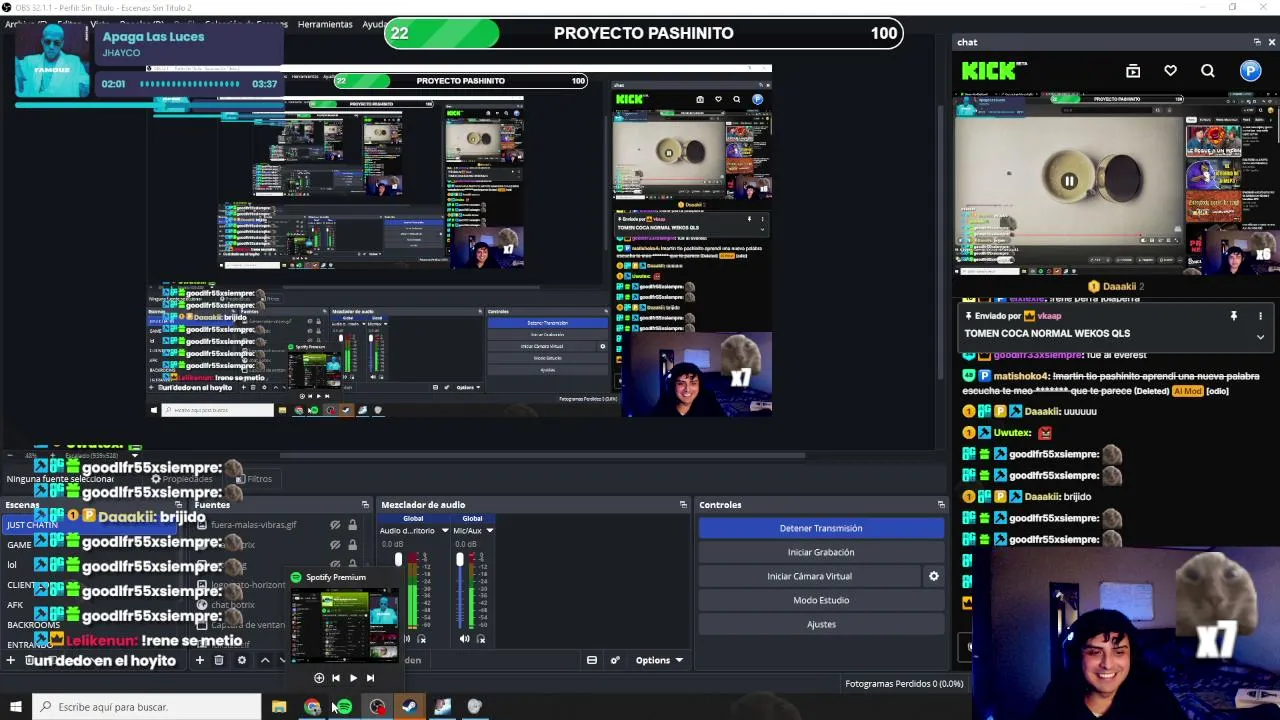
Task: Open the Herramientas menu
Action: [325, 24]
